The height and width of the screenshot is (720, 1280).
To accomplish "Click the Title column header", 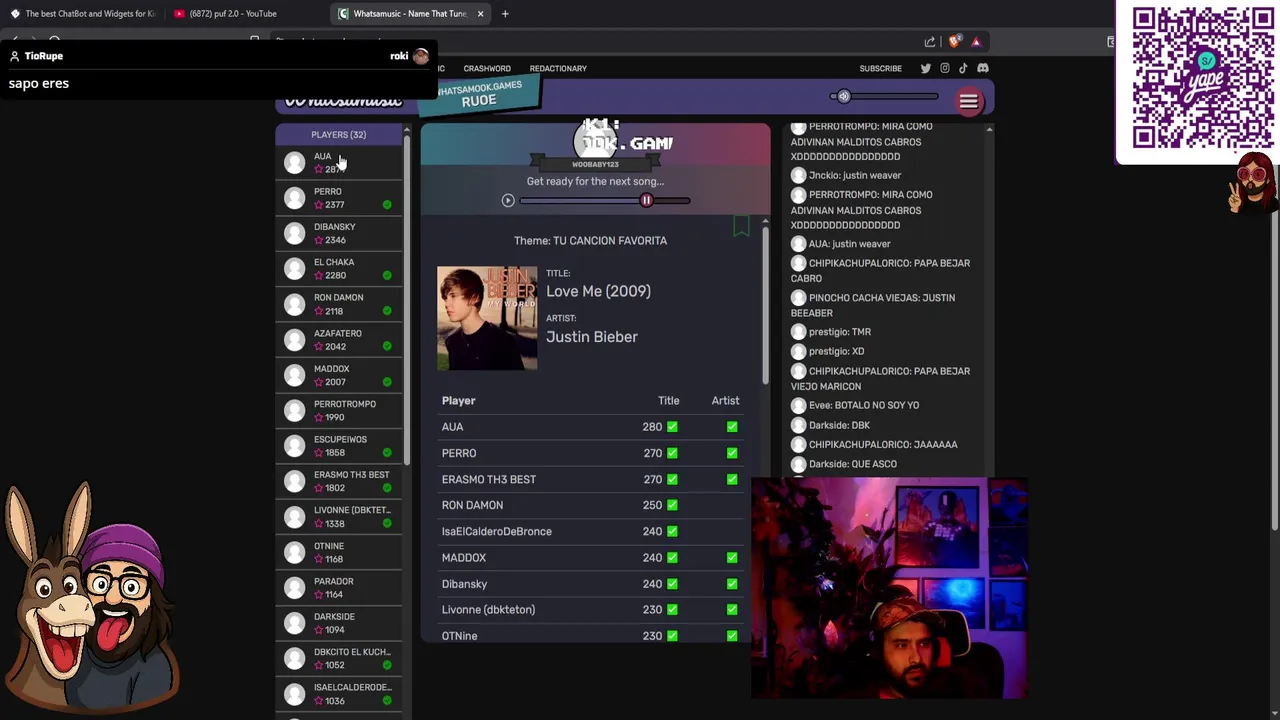I will pyautogui.click(x=668, y=401).
